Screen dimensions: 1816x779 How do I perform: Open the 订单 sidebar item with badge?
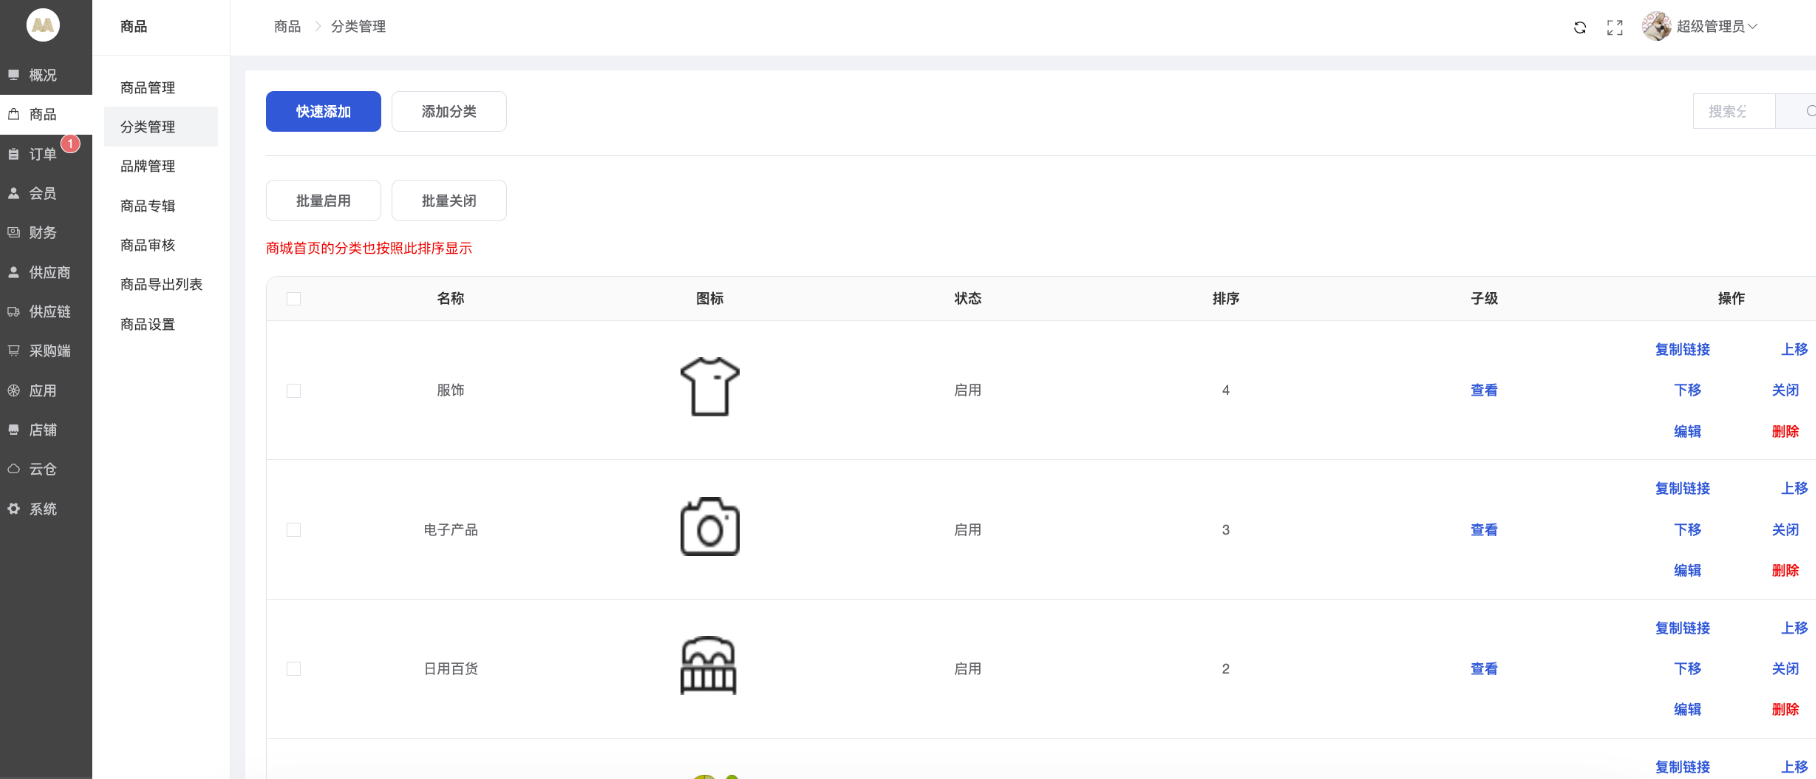42,154
